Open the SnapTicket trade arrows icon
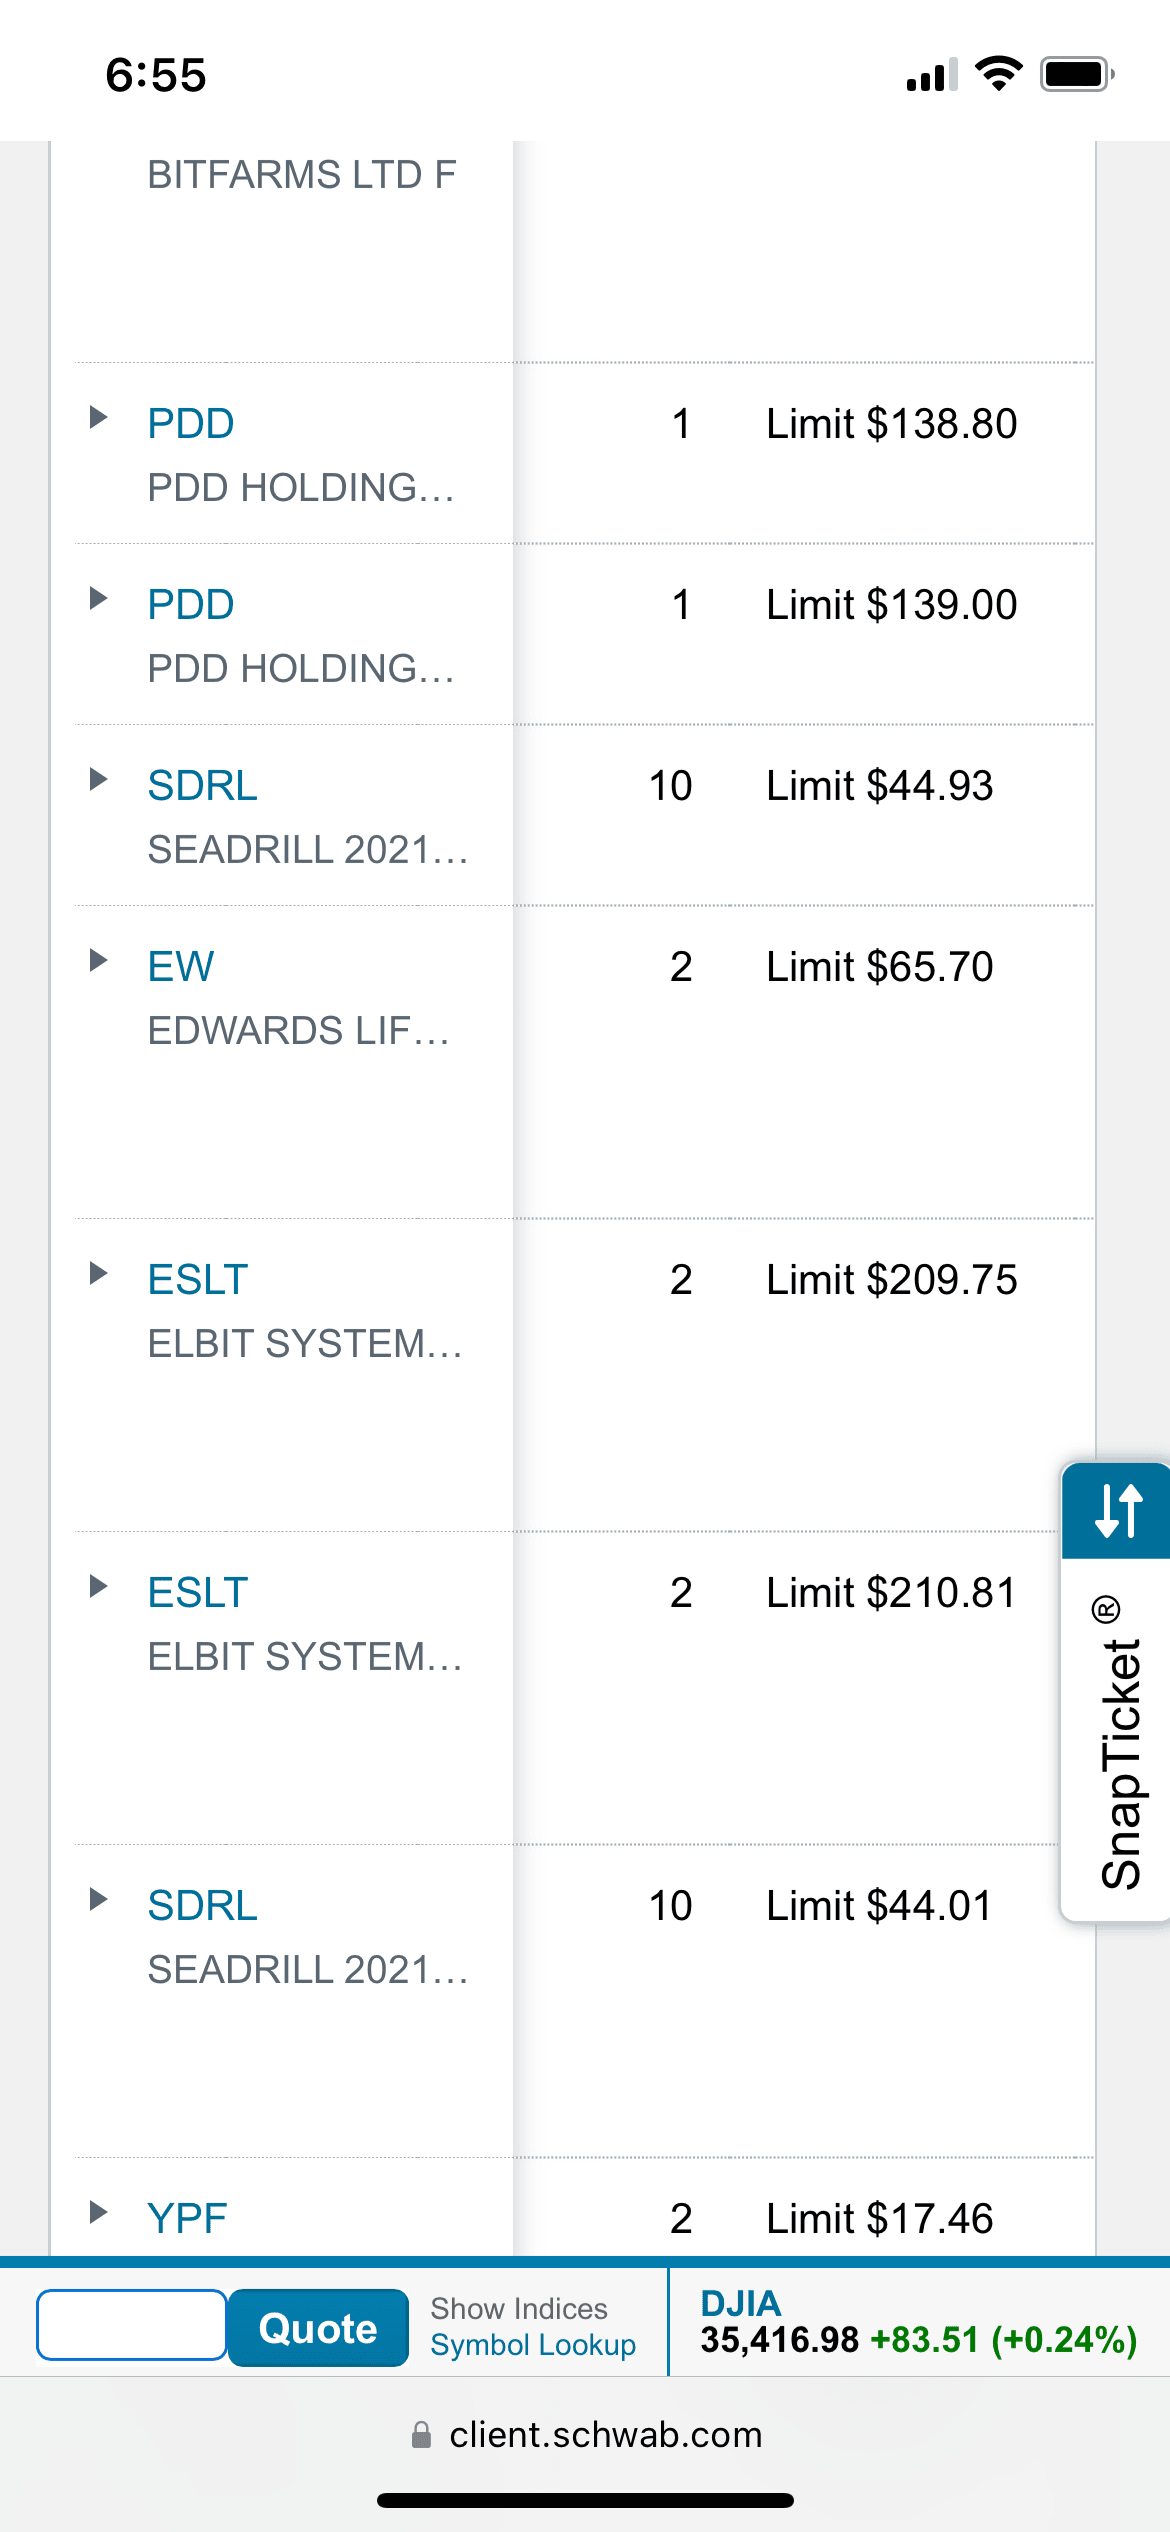The width and height of the screenshot is (1170, 2532). [1117, 1510]
